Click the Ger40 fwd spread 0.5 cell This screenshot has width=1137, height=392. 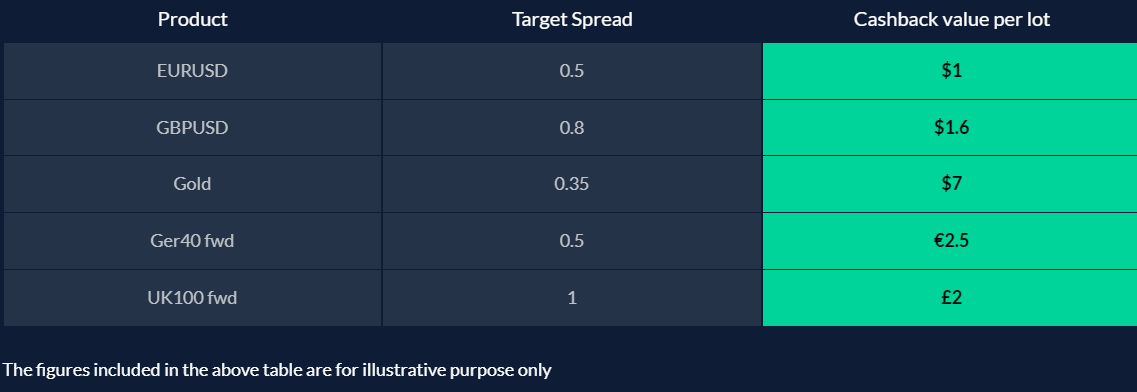(x=572, y=241)
